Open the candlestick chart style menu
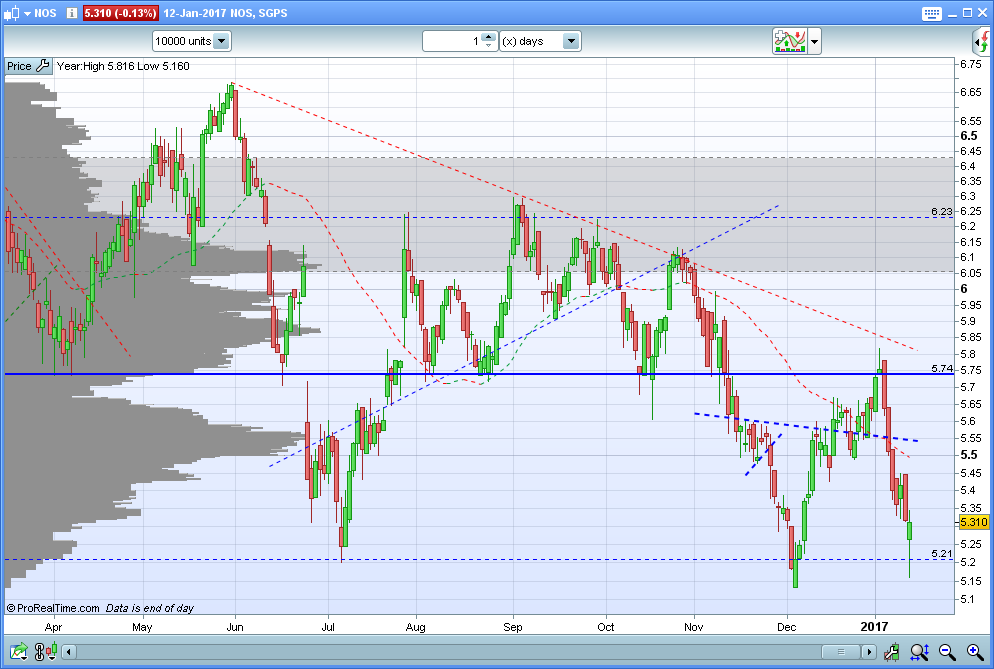Viewport: 994px width, 669px height. click(11, 13)
